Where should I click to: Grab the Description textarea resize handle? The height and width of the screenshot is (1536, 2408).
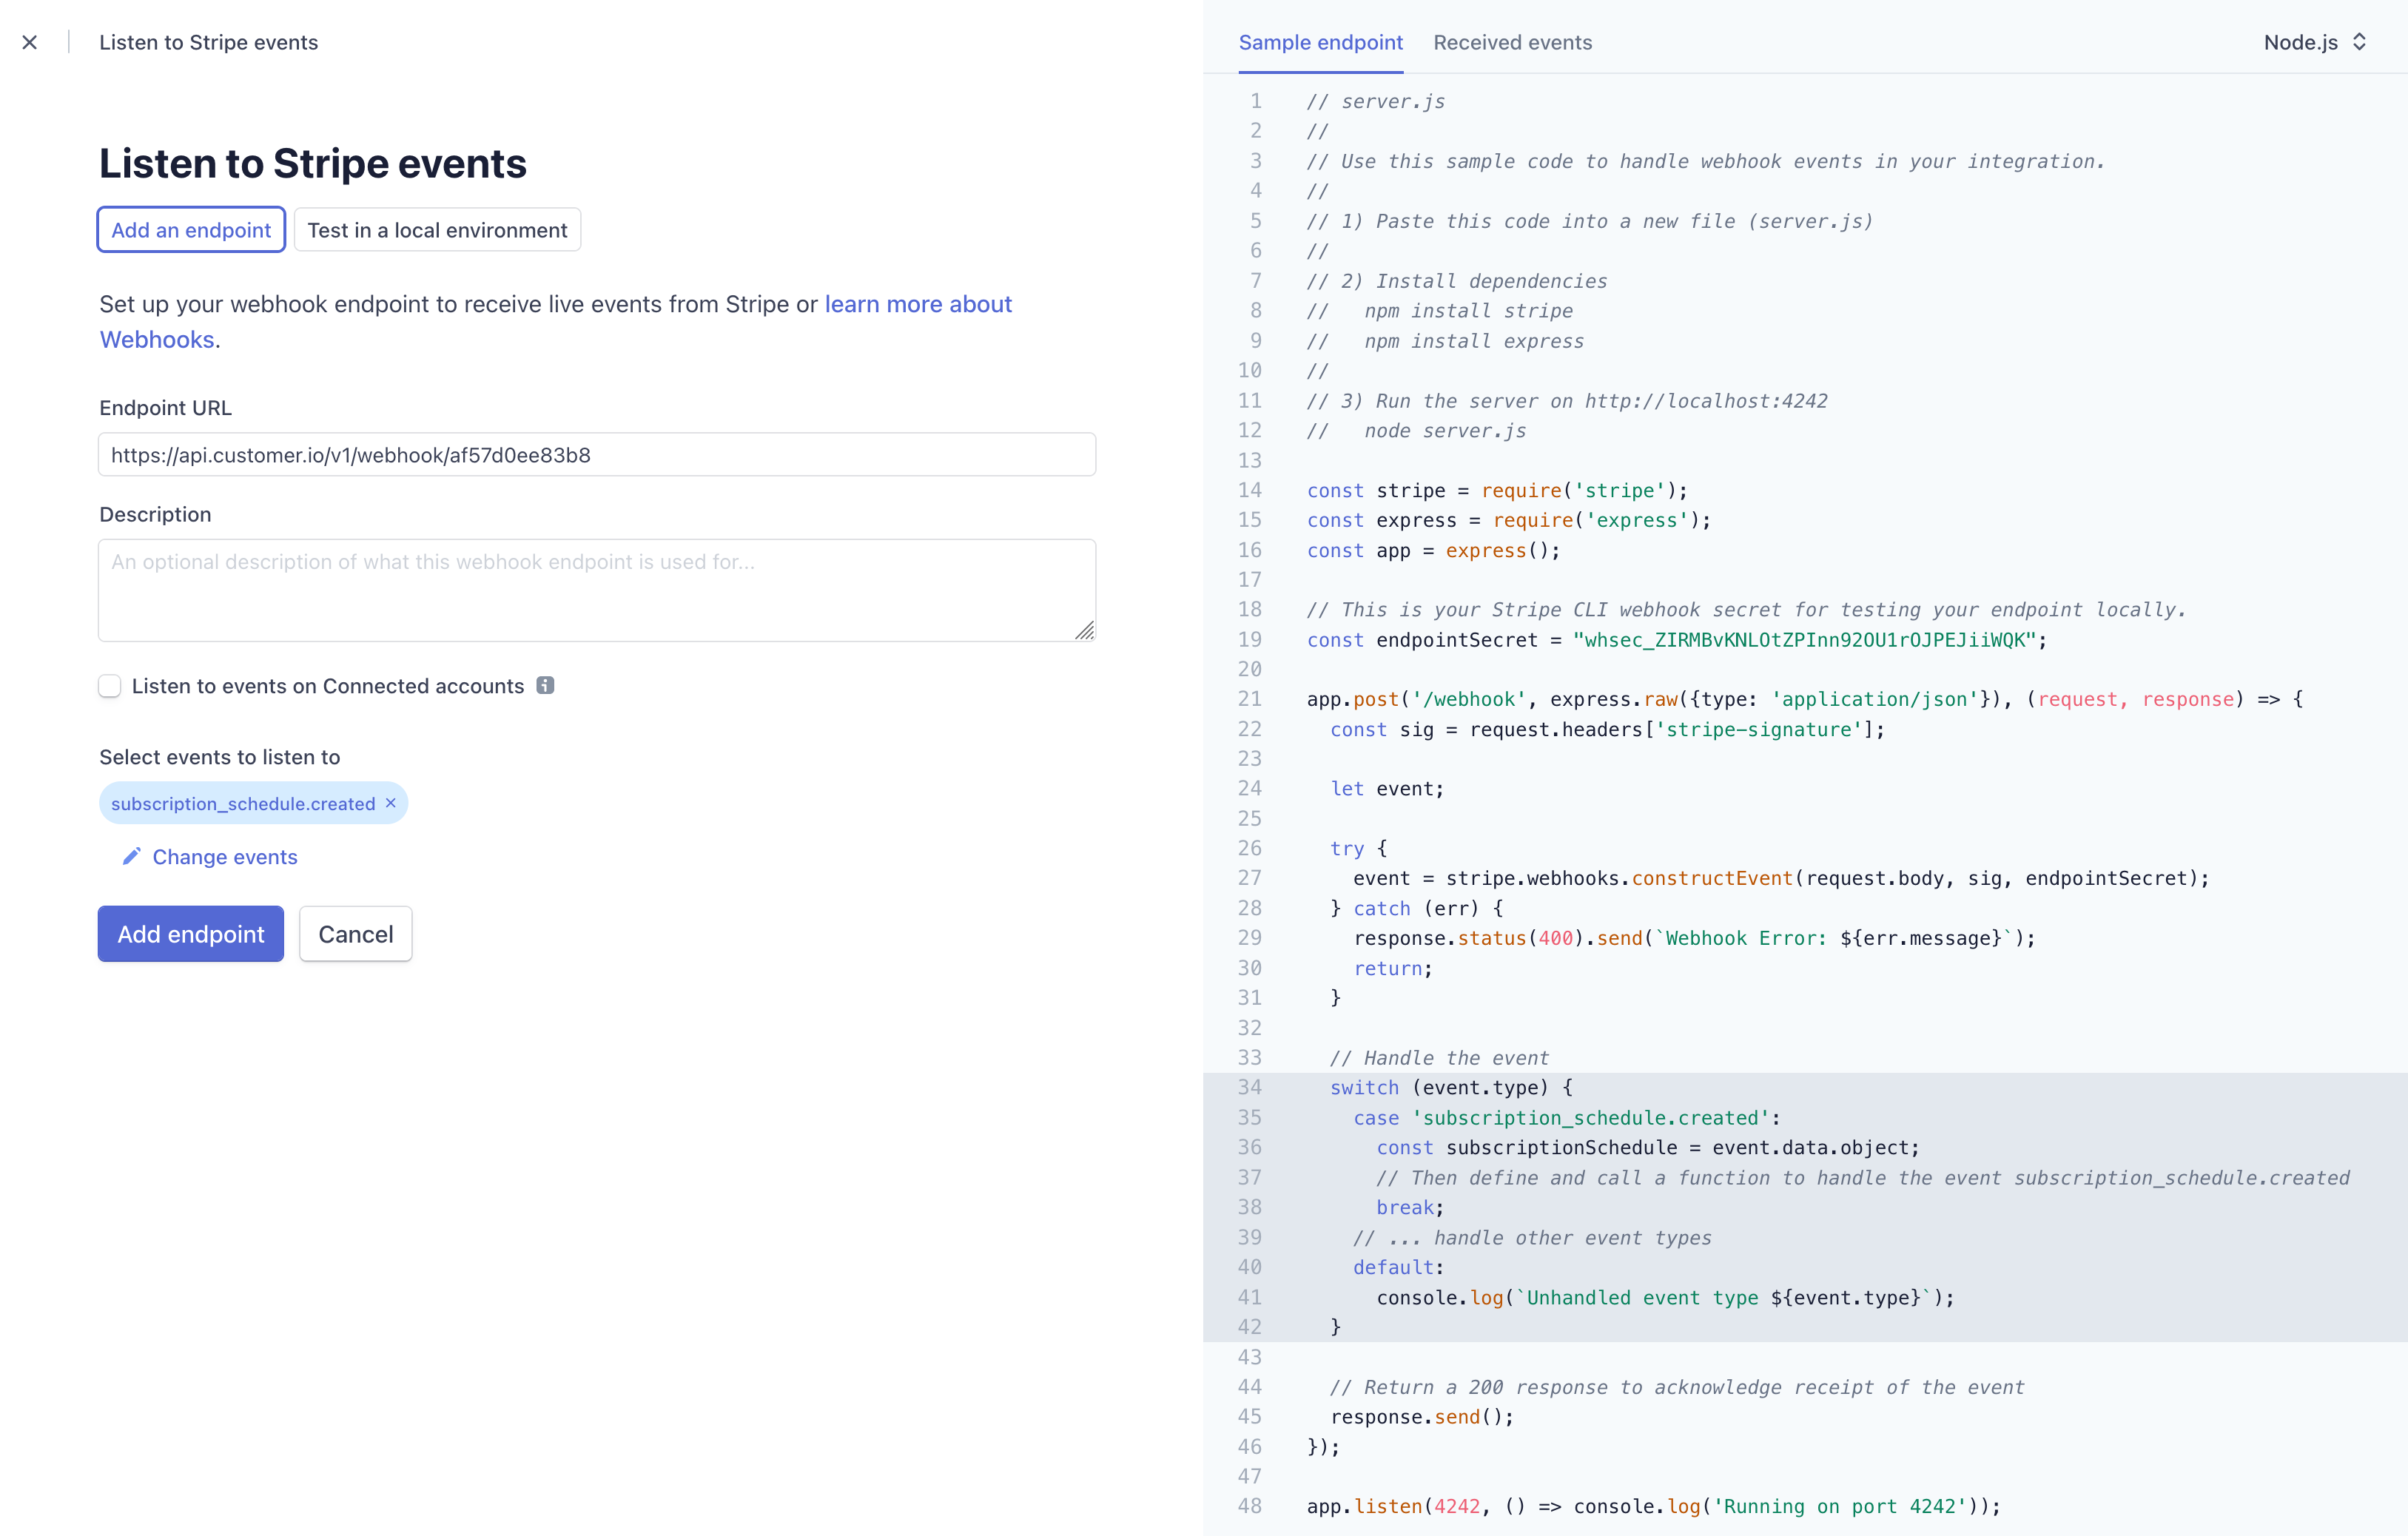click(x=1085, y=630)
